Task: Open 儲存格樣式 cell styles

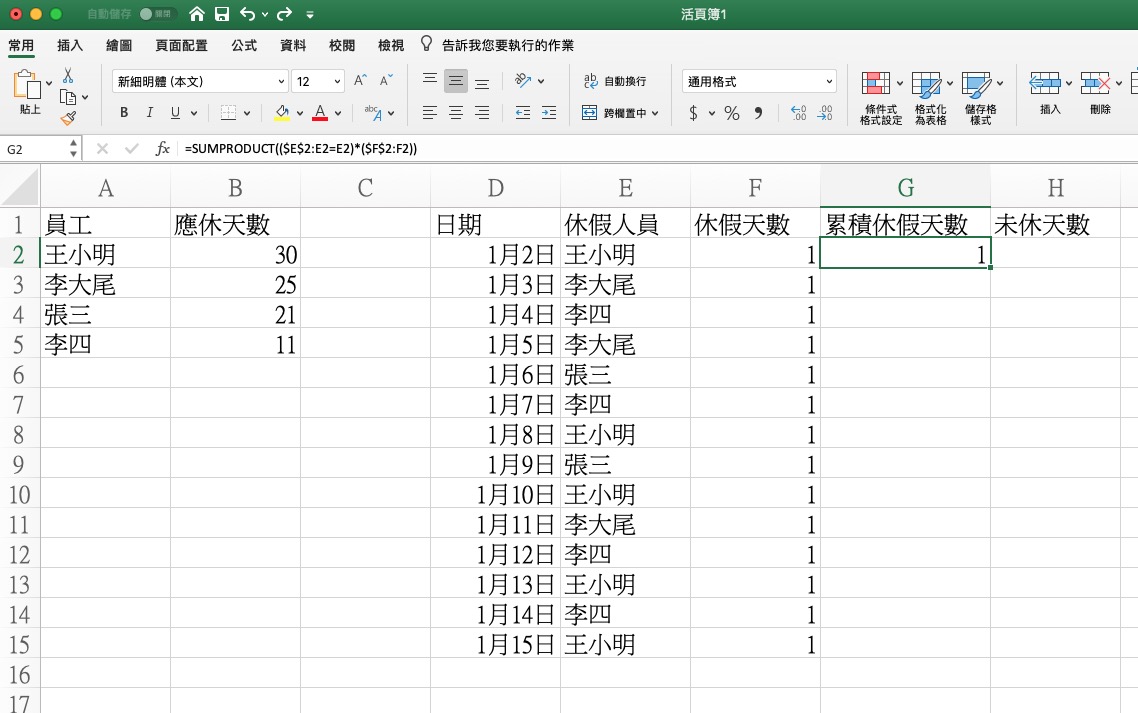Action: (x=981, y=98)
